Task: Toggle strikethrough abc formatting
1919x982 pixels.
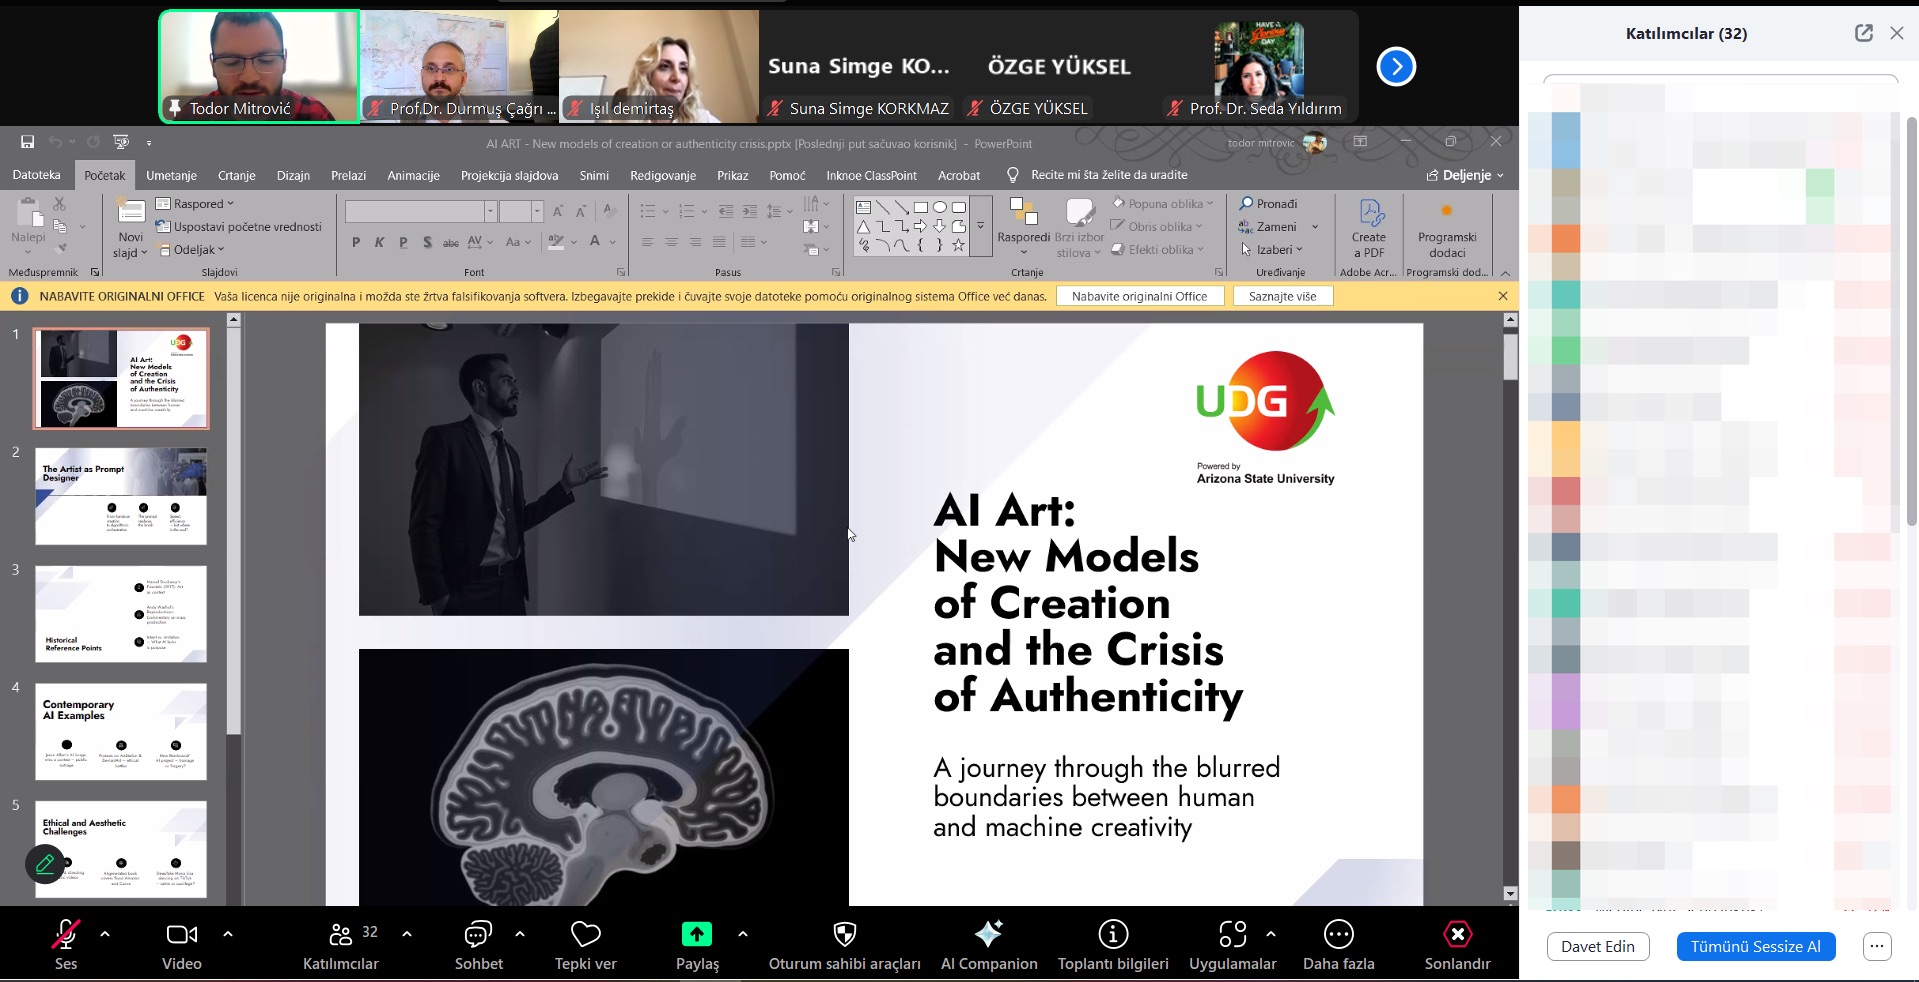Action: pyautogui.click(x=451, y=242)
